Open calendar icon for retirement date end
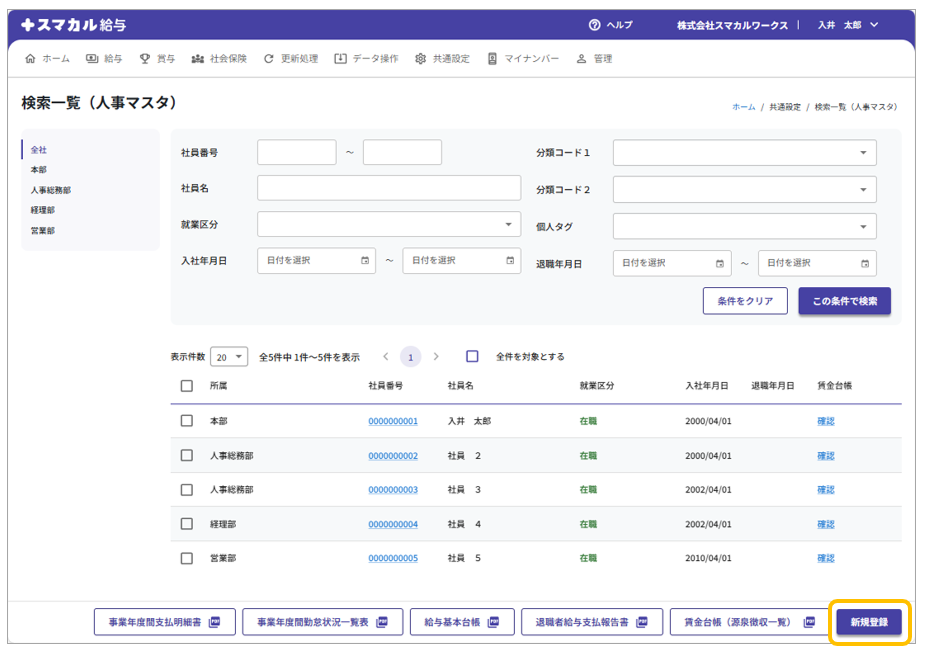 pos(865,264)
